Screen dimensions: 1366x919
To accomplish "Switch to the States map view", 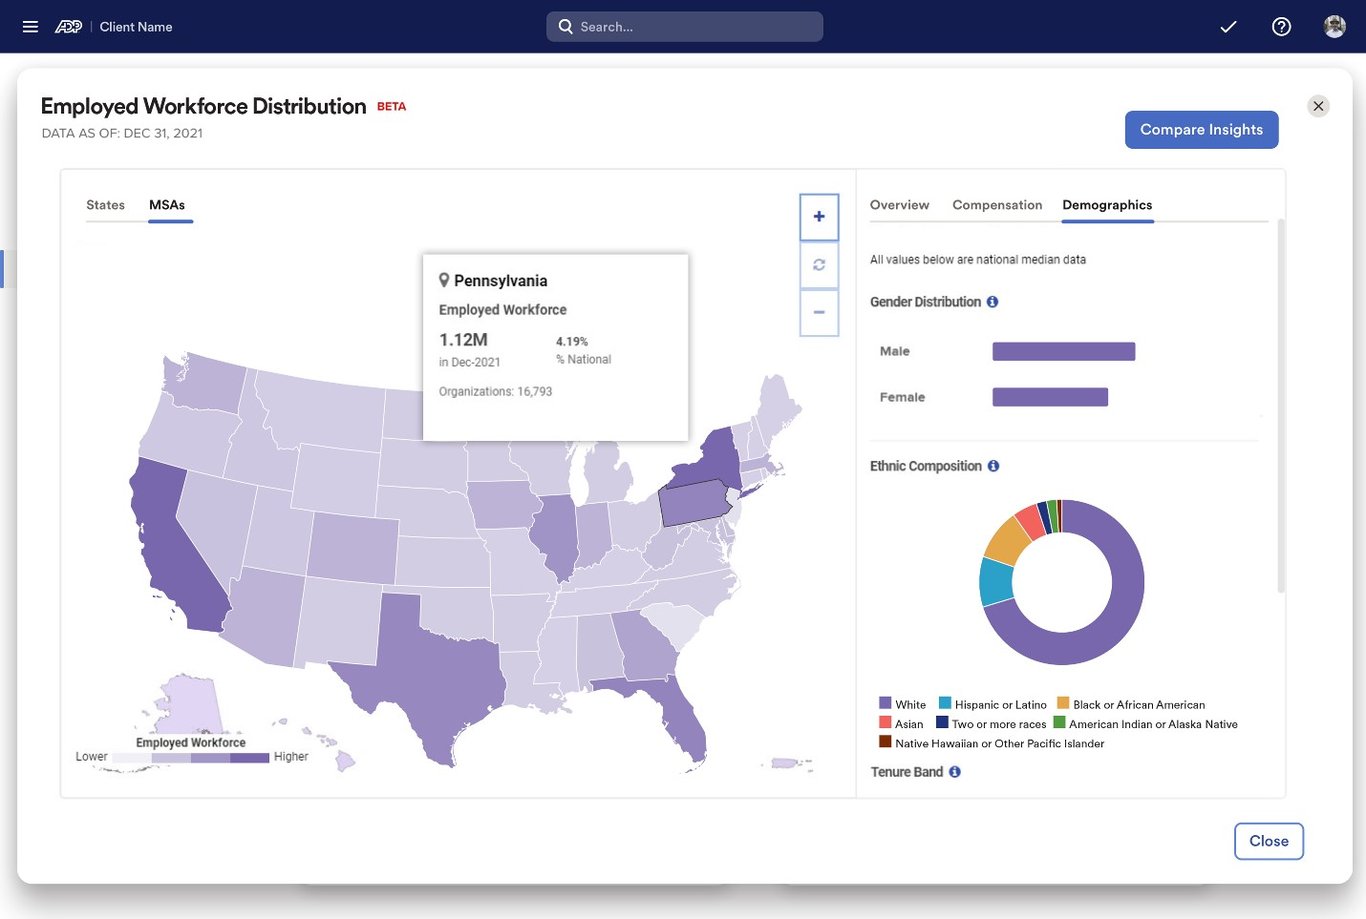I will pos(105,205).
